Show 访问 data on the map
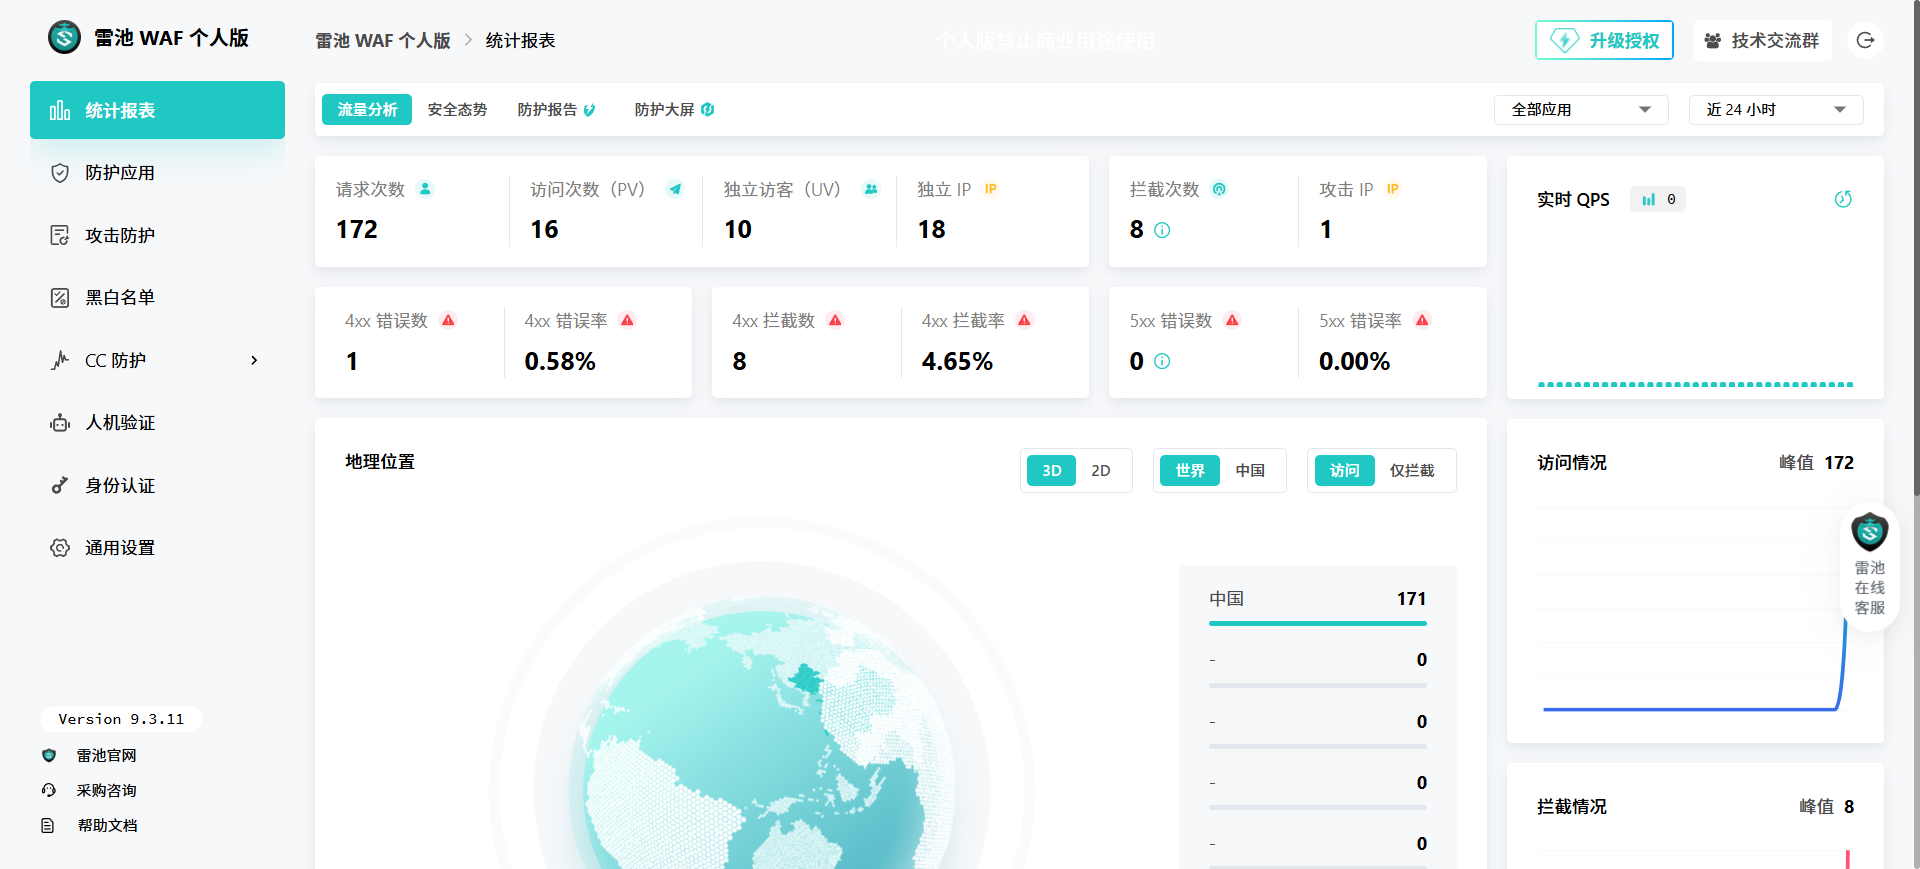 coord(1344,471)
